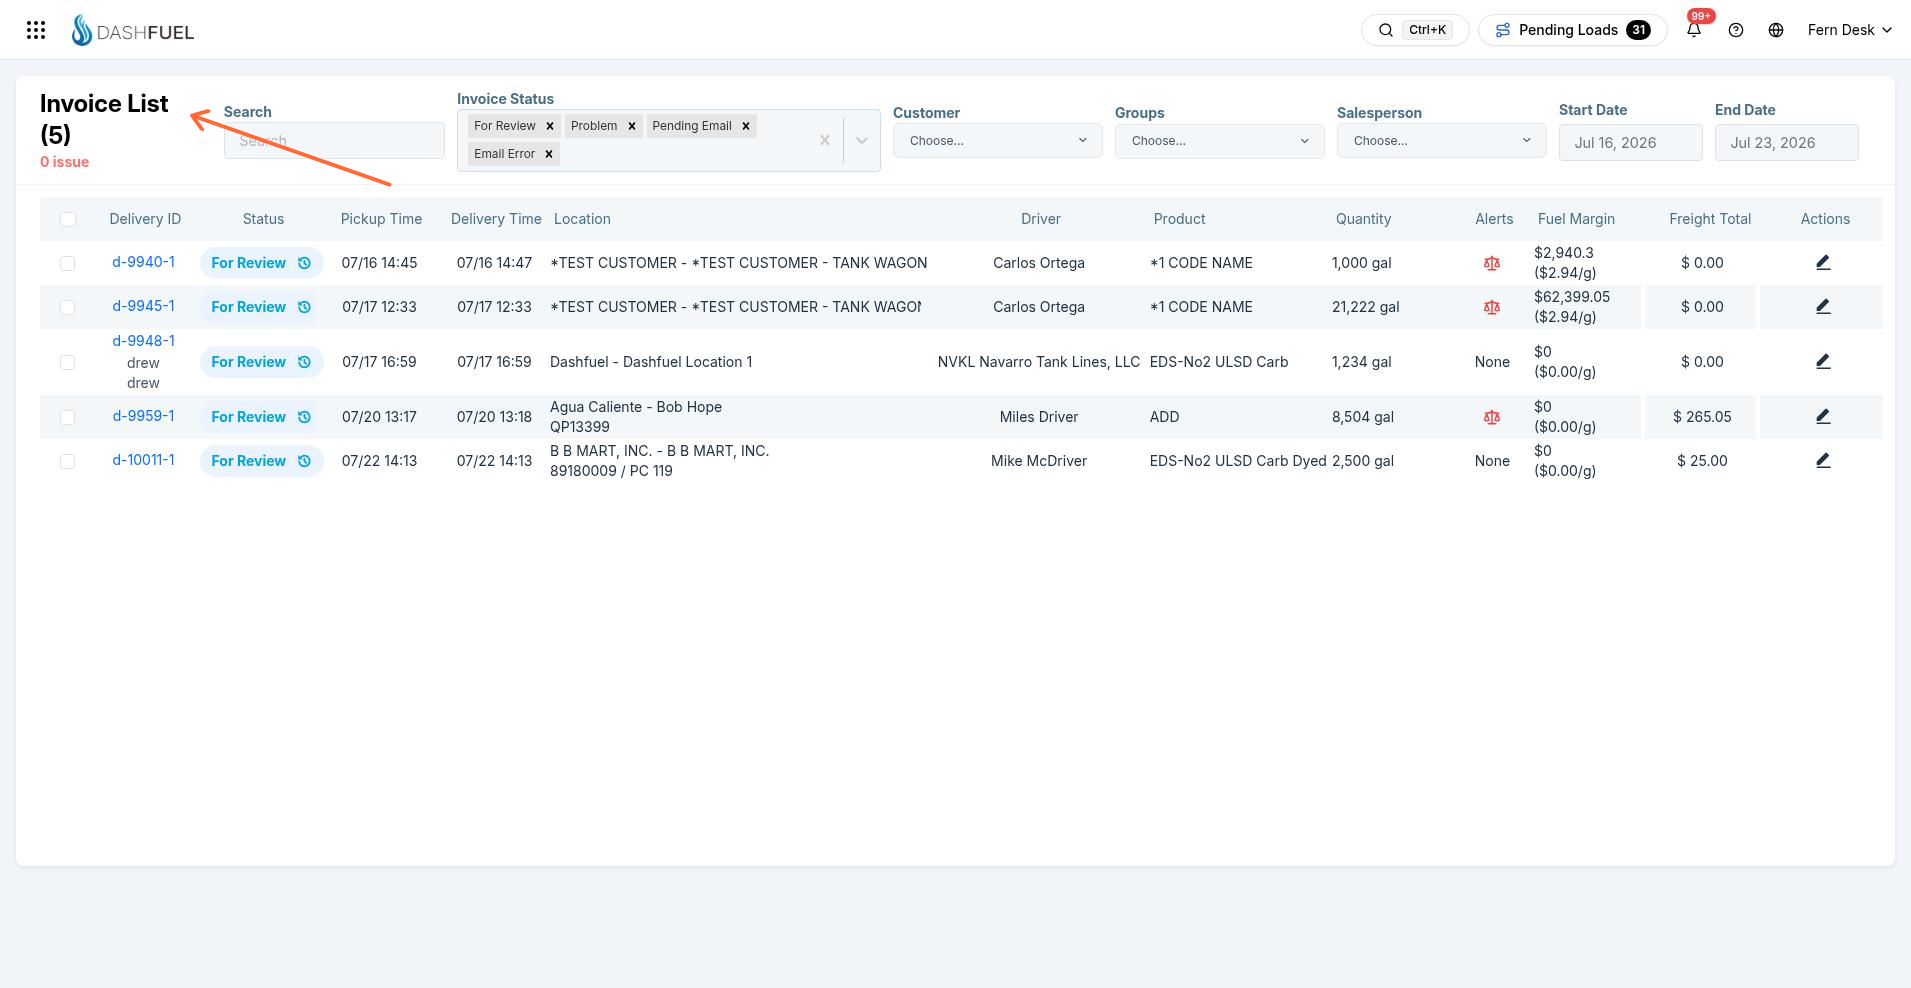This screenshot has height=988, width=1911.
Task: Open delivery link d-10011-1
Action: pyautogui.click(x=143, y=460)
